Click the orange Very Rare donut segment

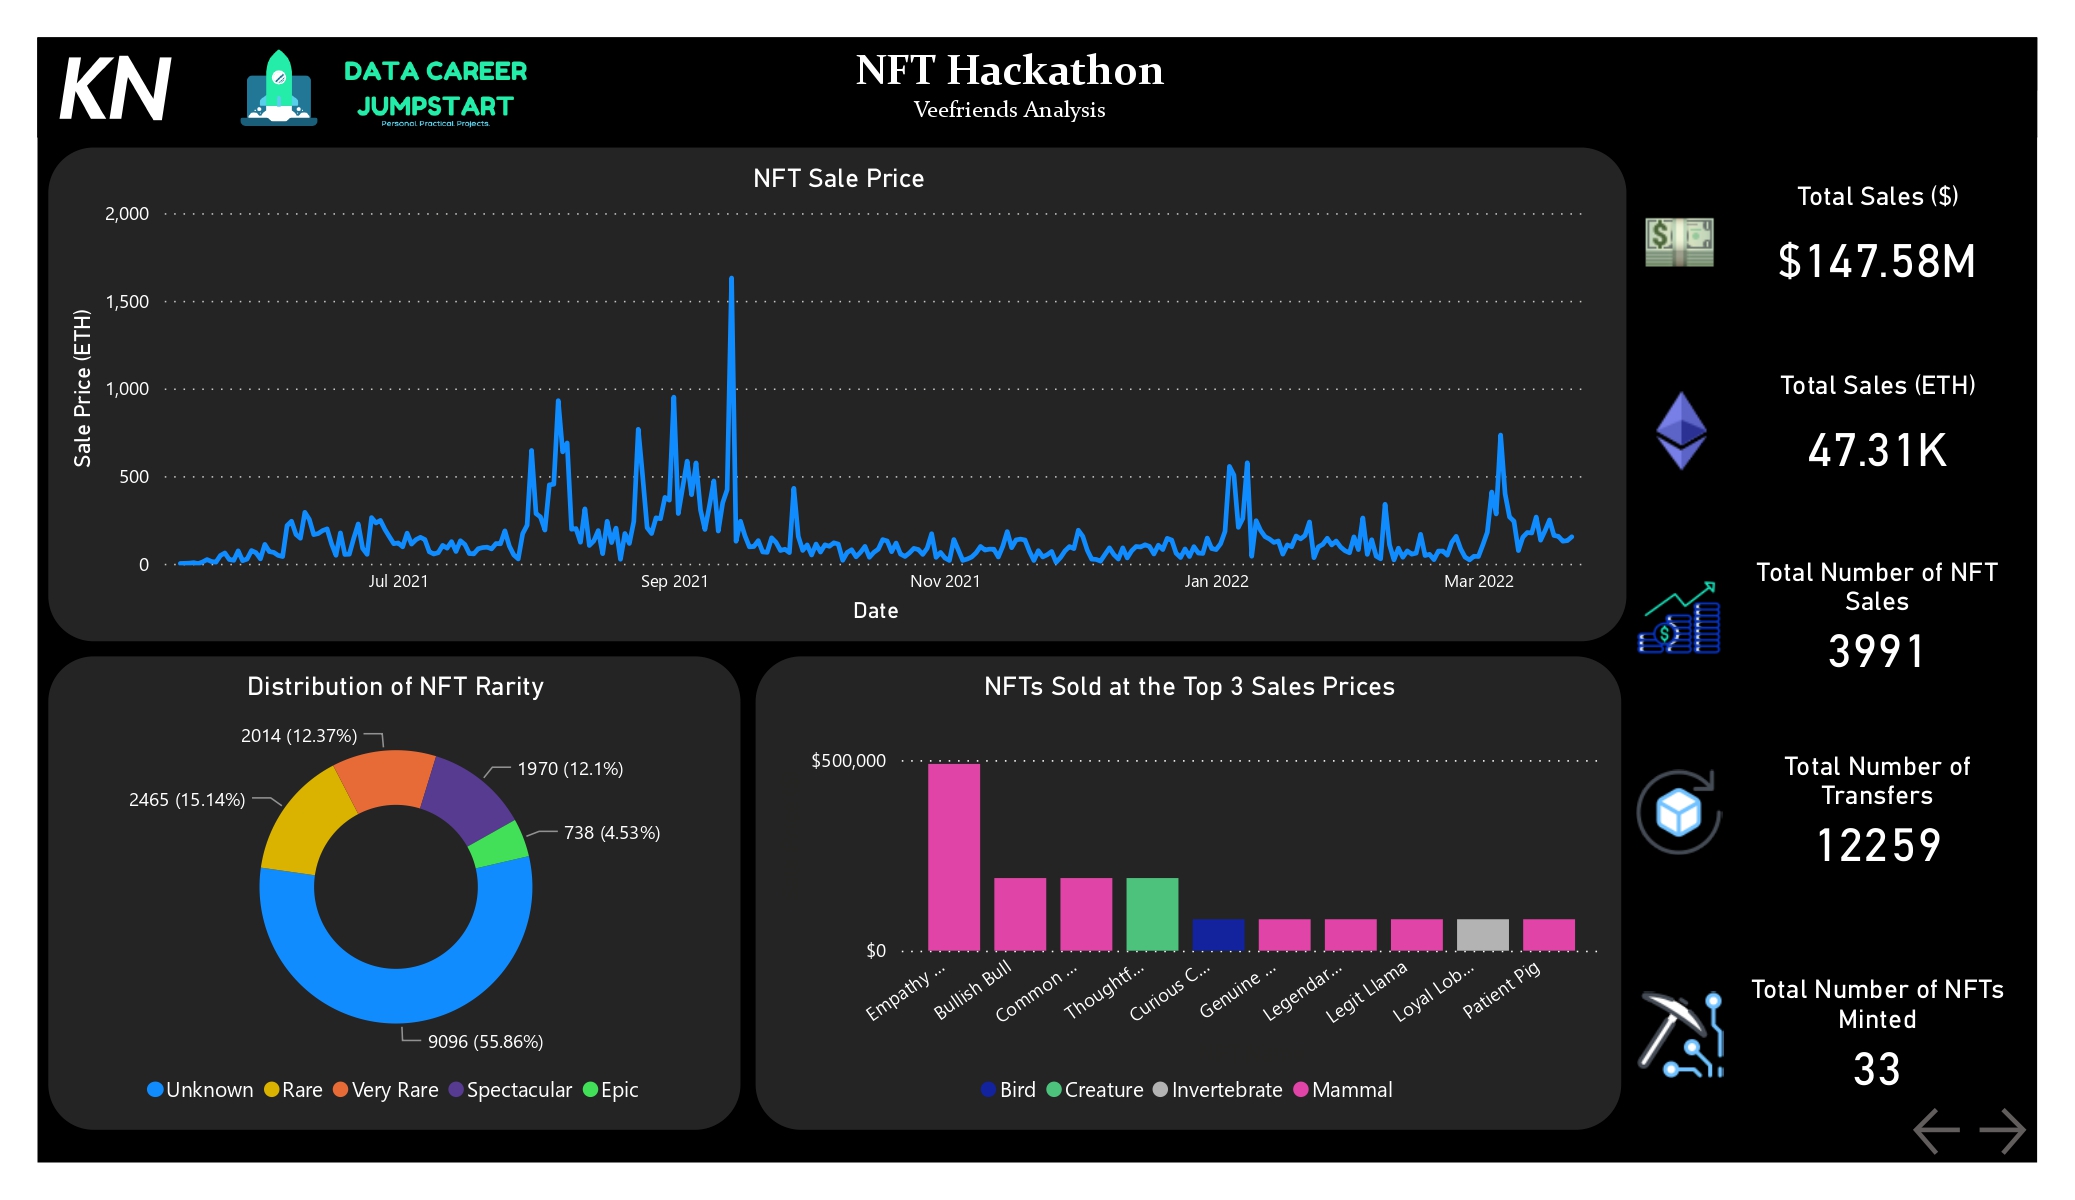[x=386, y=778]
